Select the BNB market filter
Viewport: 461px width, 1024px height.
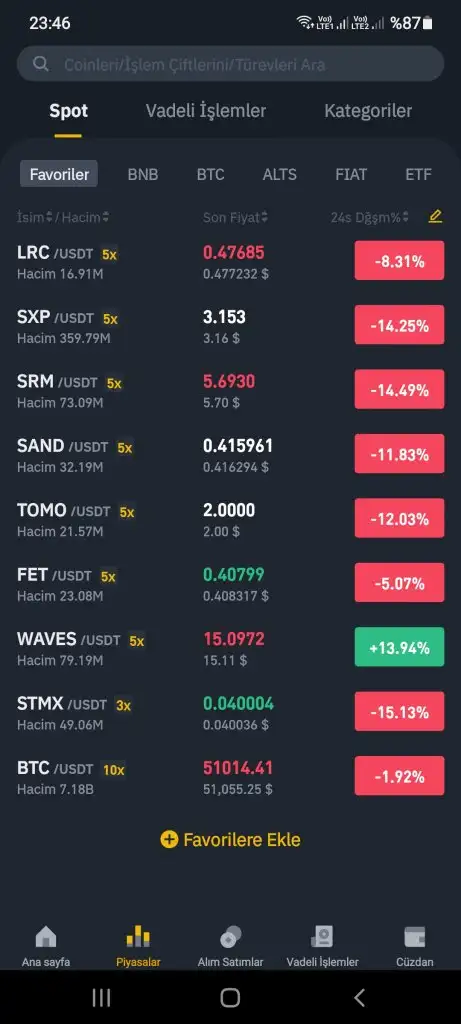[143, 174]
